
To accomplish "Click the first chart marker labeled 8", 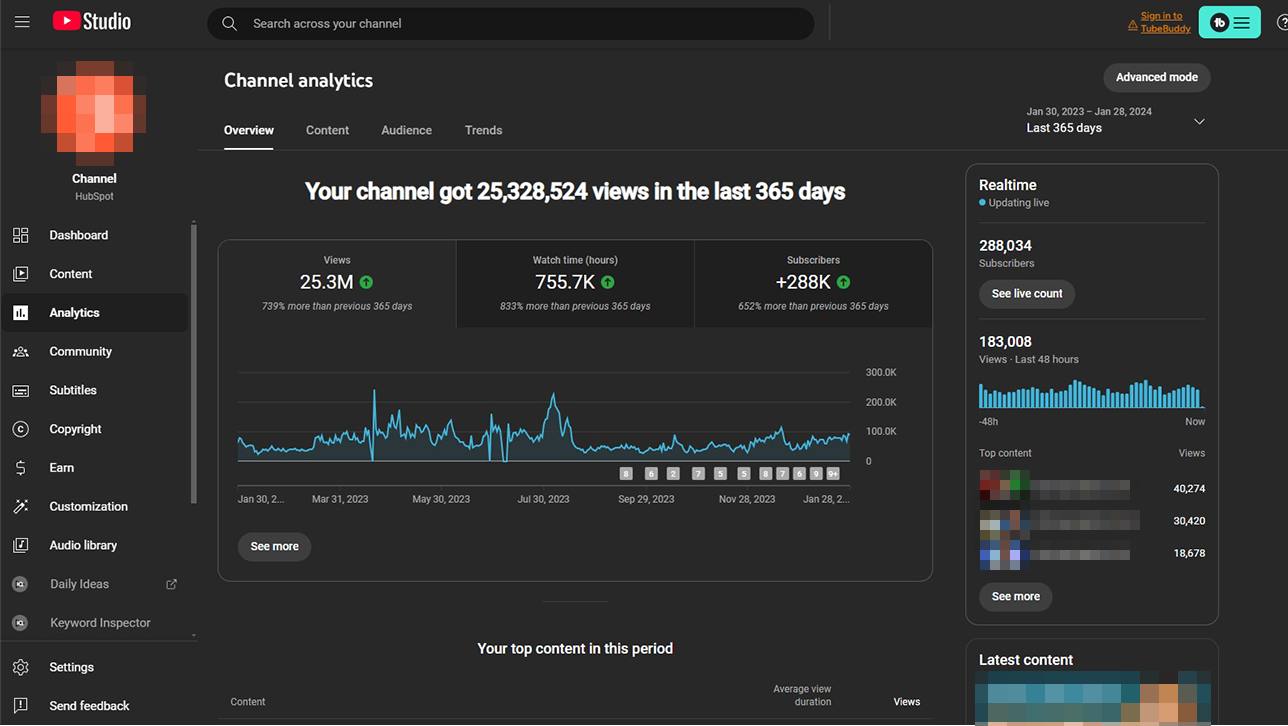I will 626,474.
